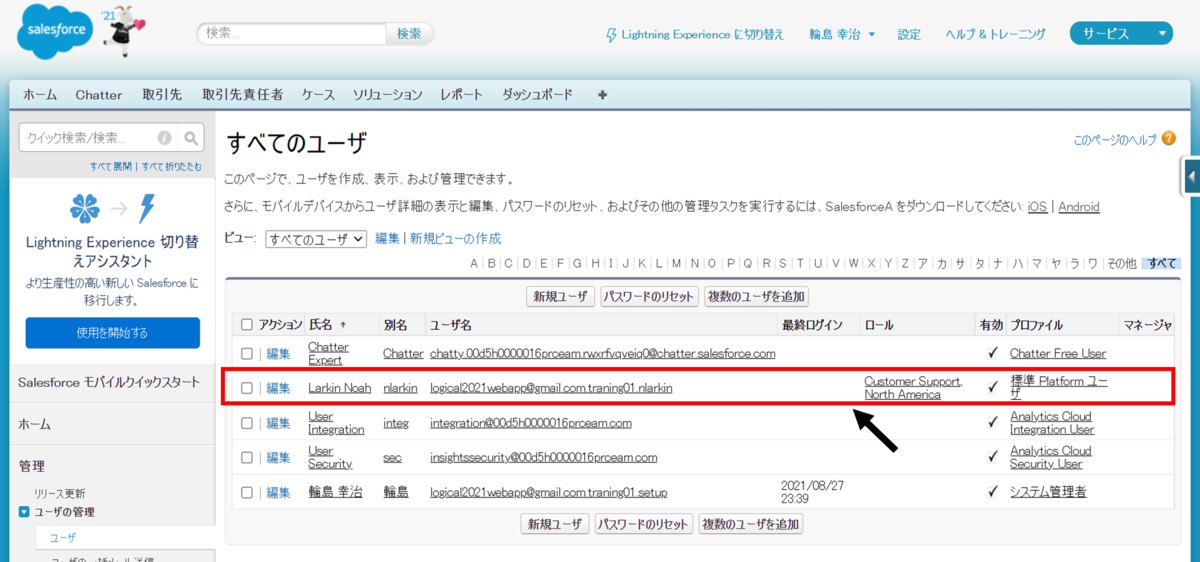Image resolution: width=1200 pixels, height=562 pixels.
Task: Open ヘルプ & トレーニング link
Action: [996, 34]
